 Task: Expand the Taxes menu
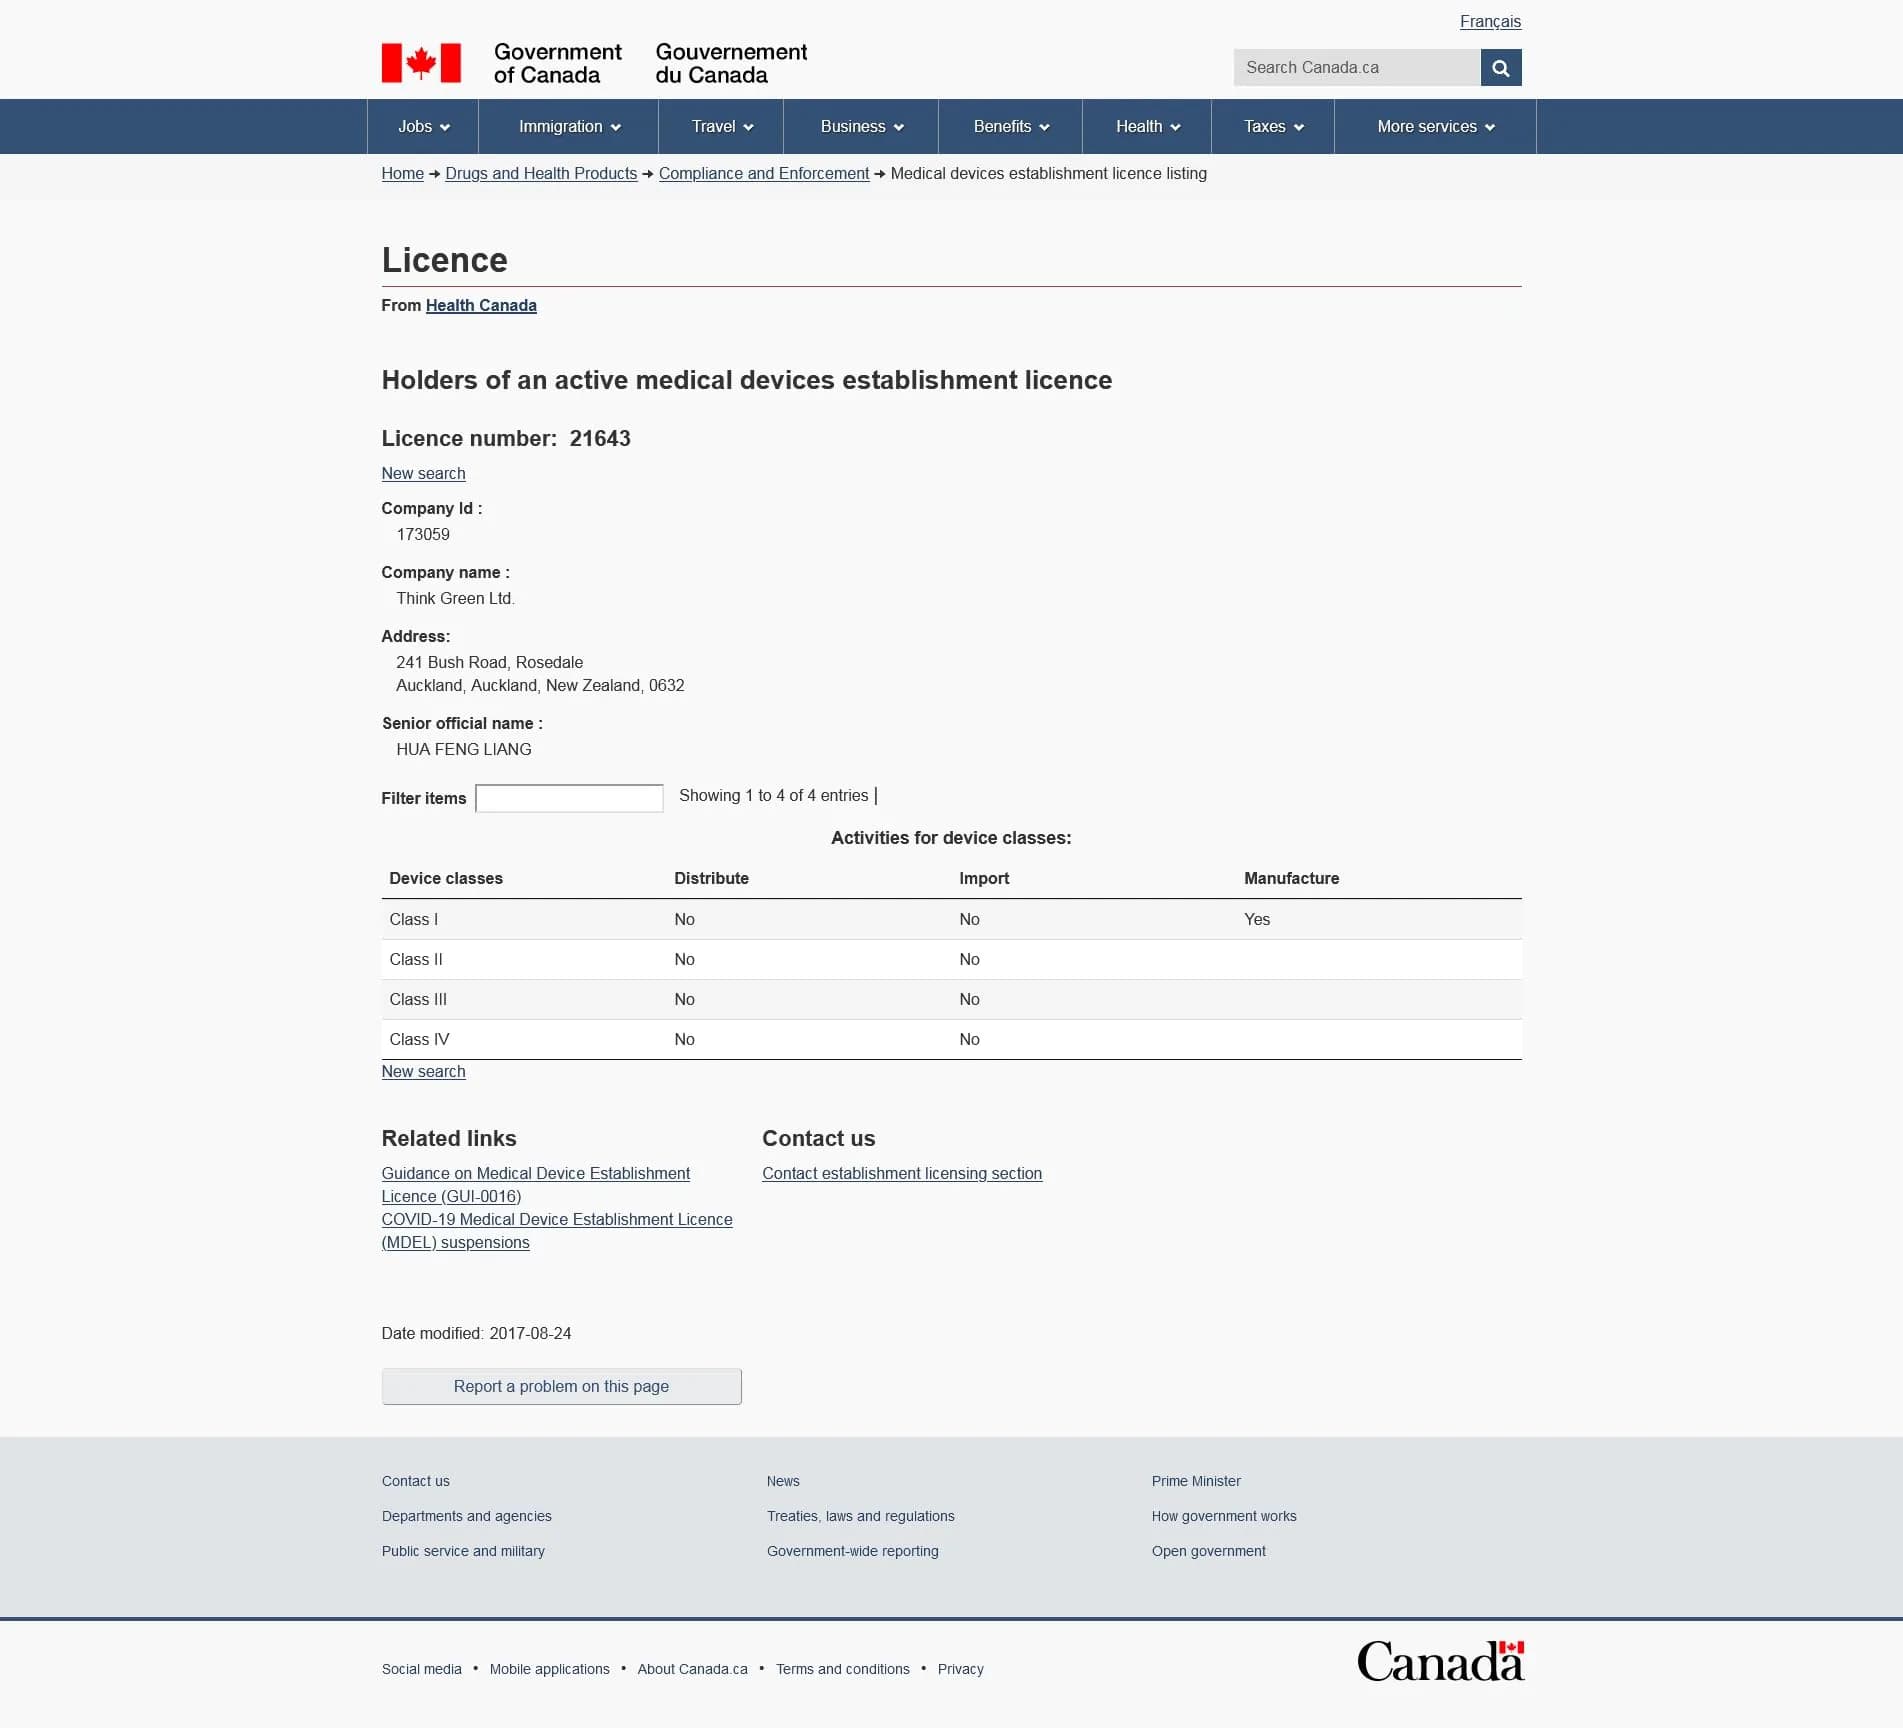coord(1273,127)
